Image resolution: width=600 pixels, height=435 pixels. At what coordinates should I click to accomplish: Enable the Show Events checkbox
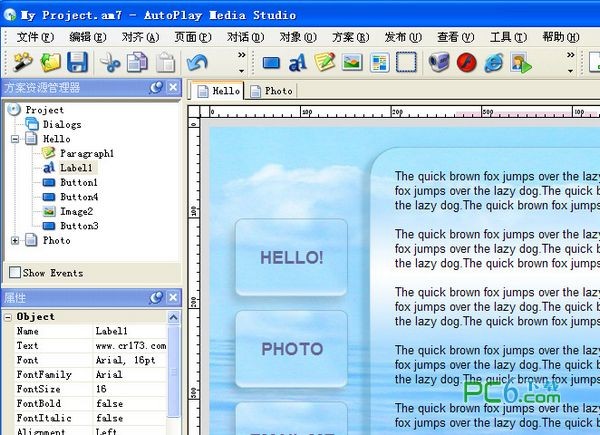click(15, 273)
